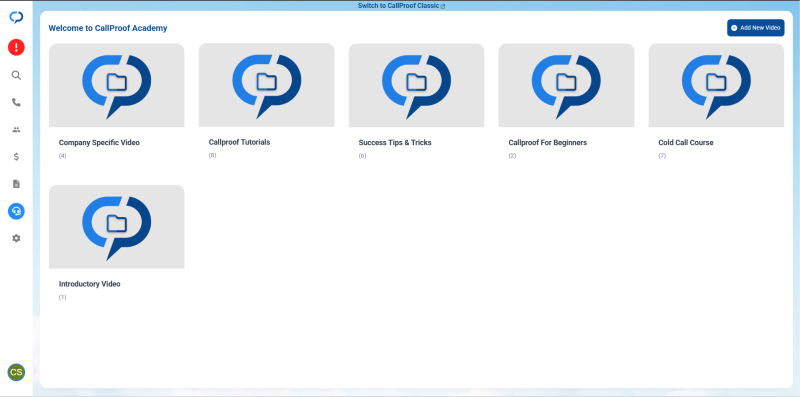
Task: Open the CS user avatar menu
Action: [16, 372]
